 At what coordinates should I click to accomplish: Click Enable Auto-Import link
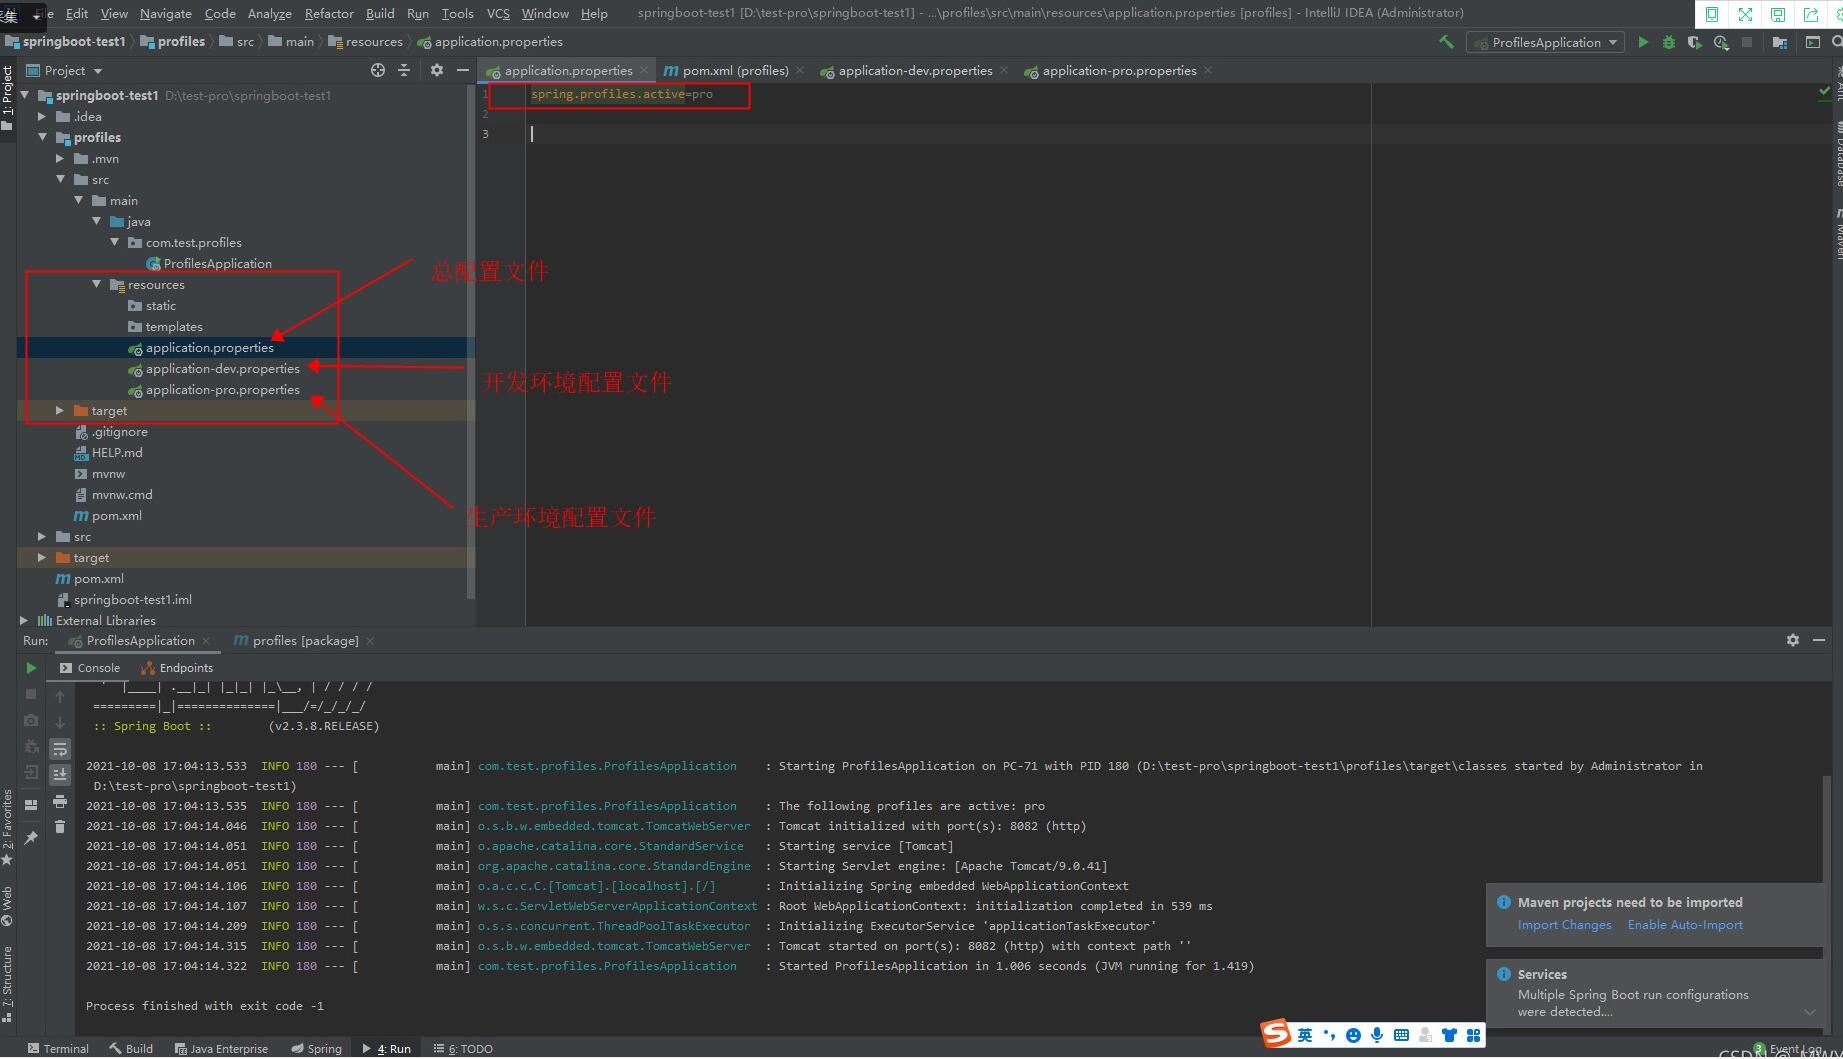1685,925
